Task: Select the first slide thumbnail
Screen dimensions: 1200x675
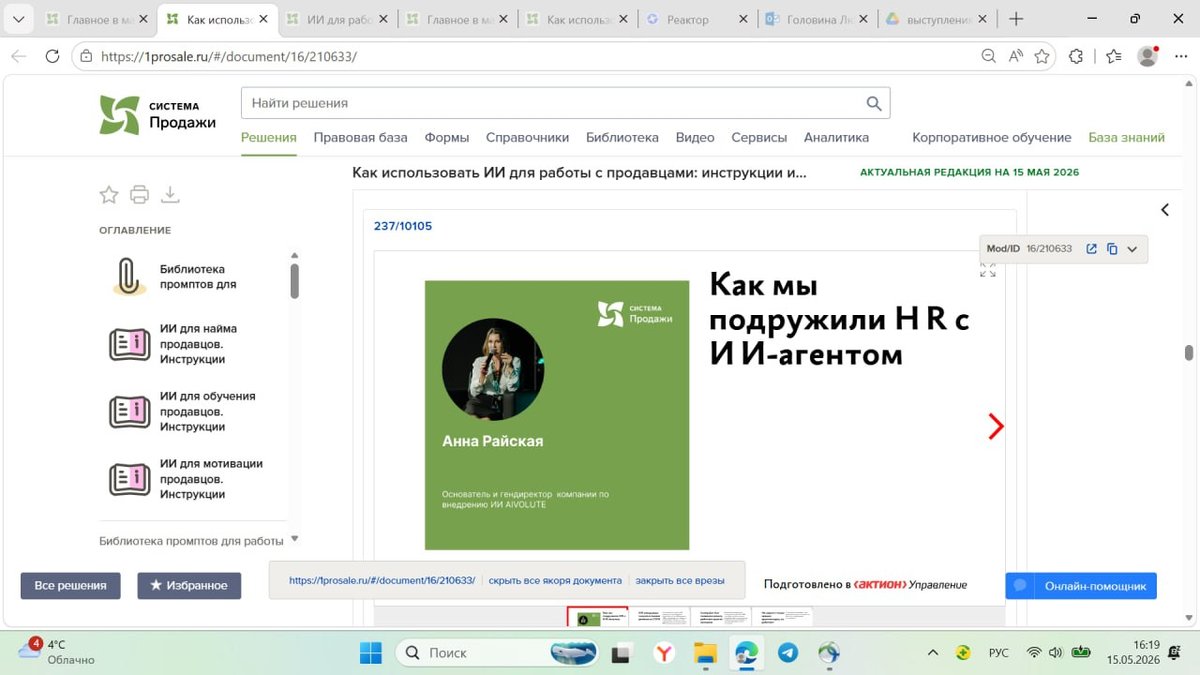Action: (598, 617)
